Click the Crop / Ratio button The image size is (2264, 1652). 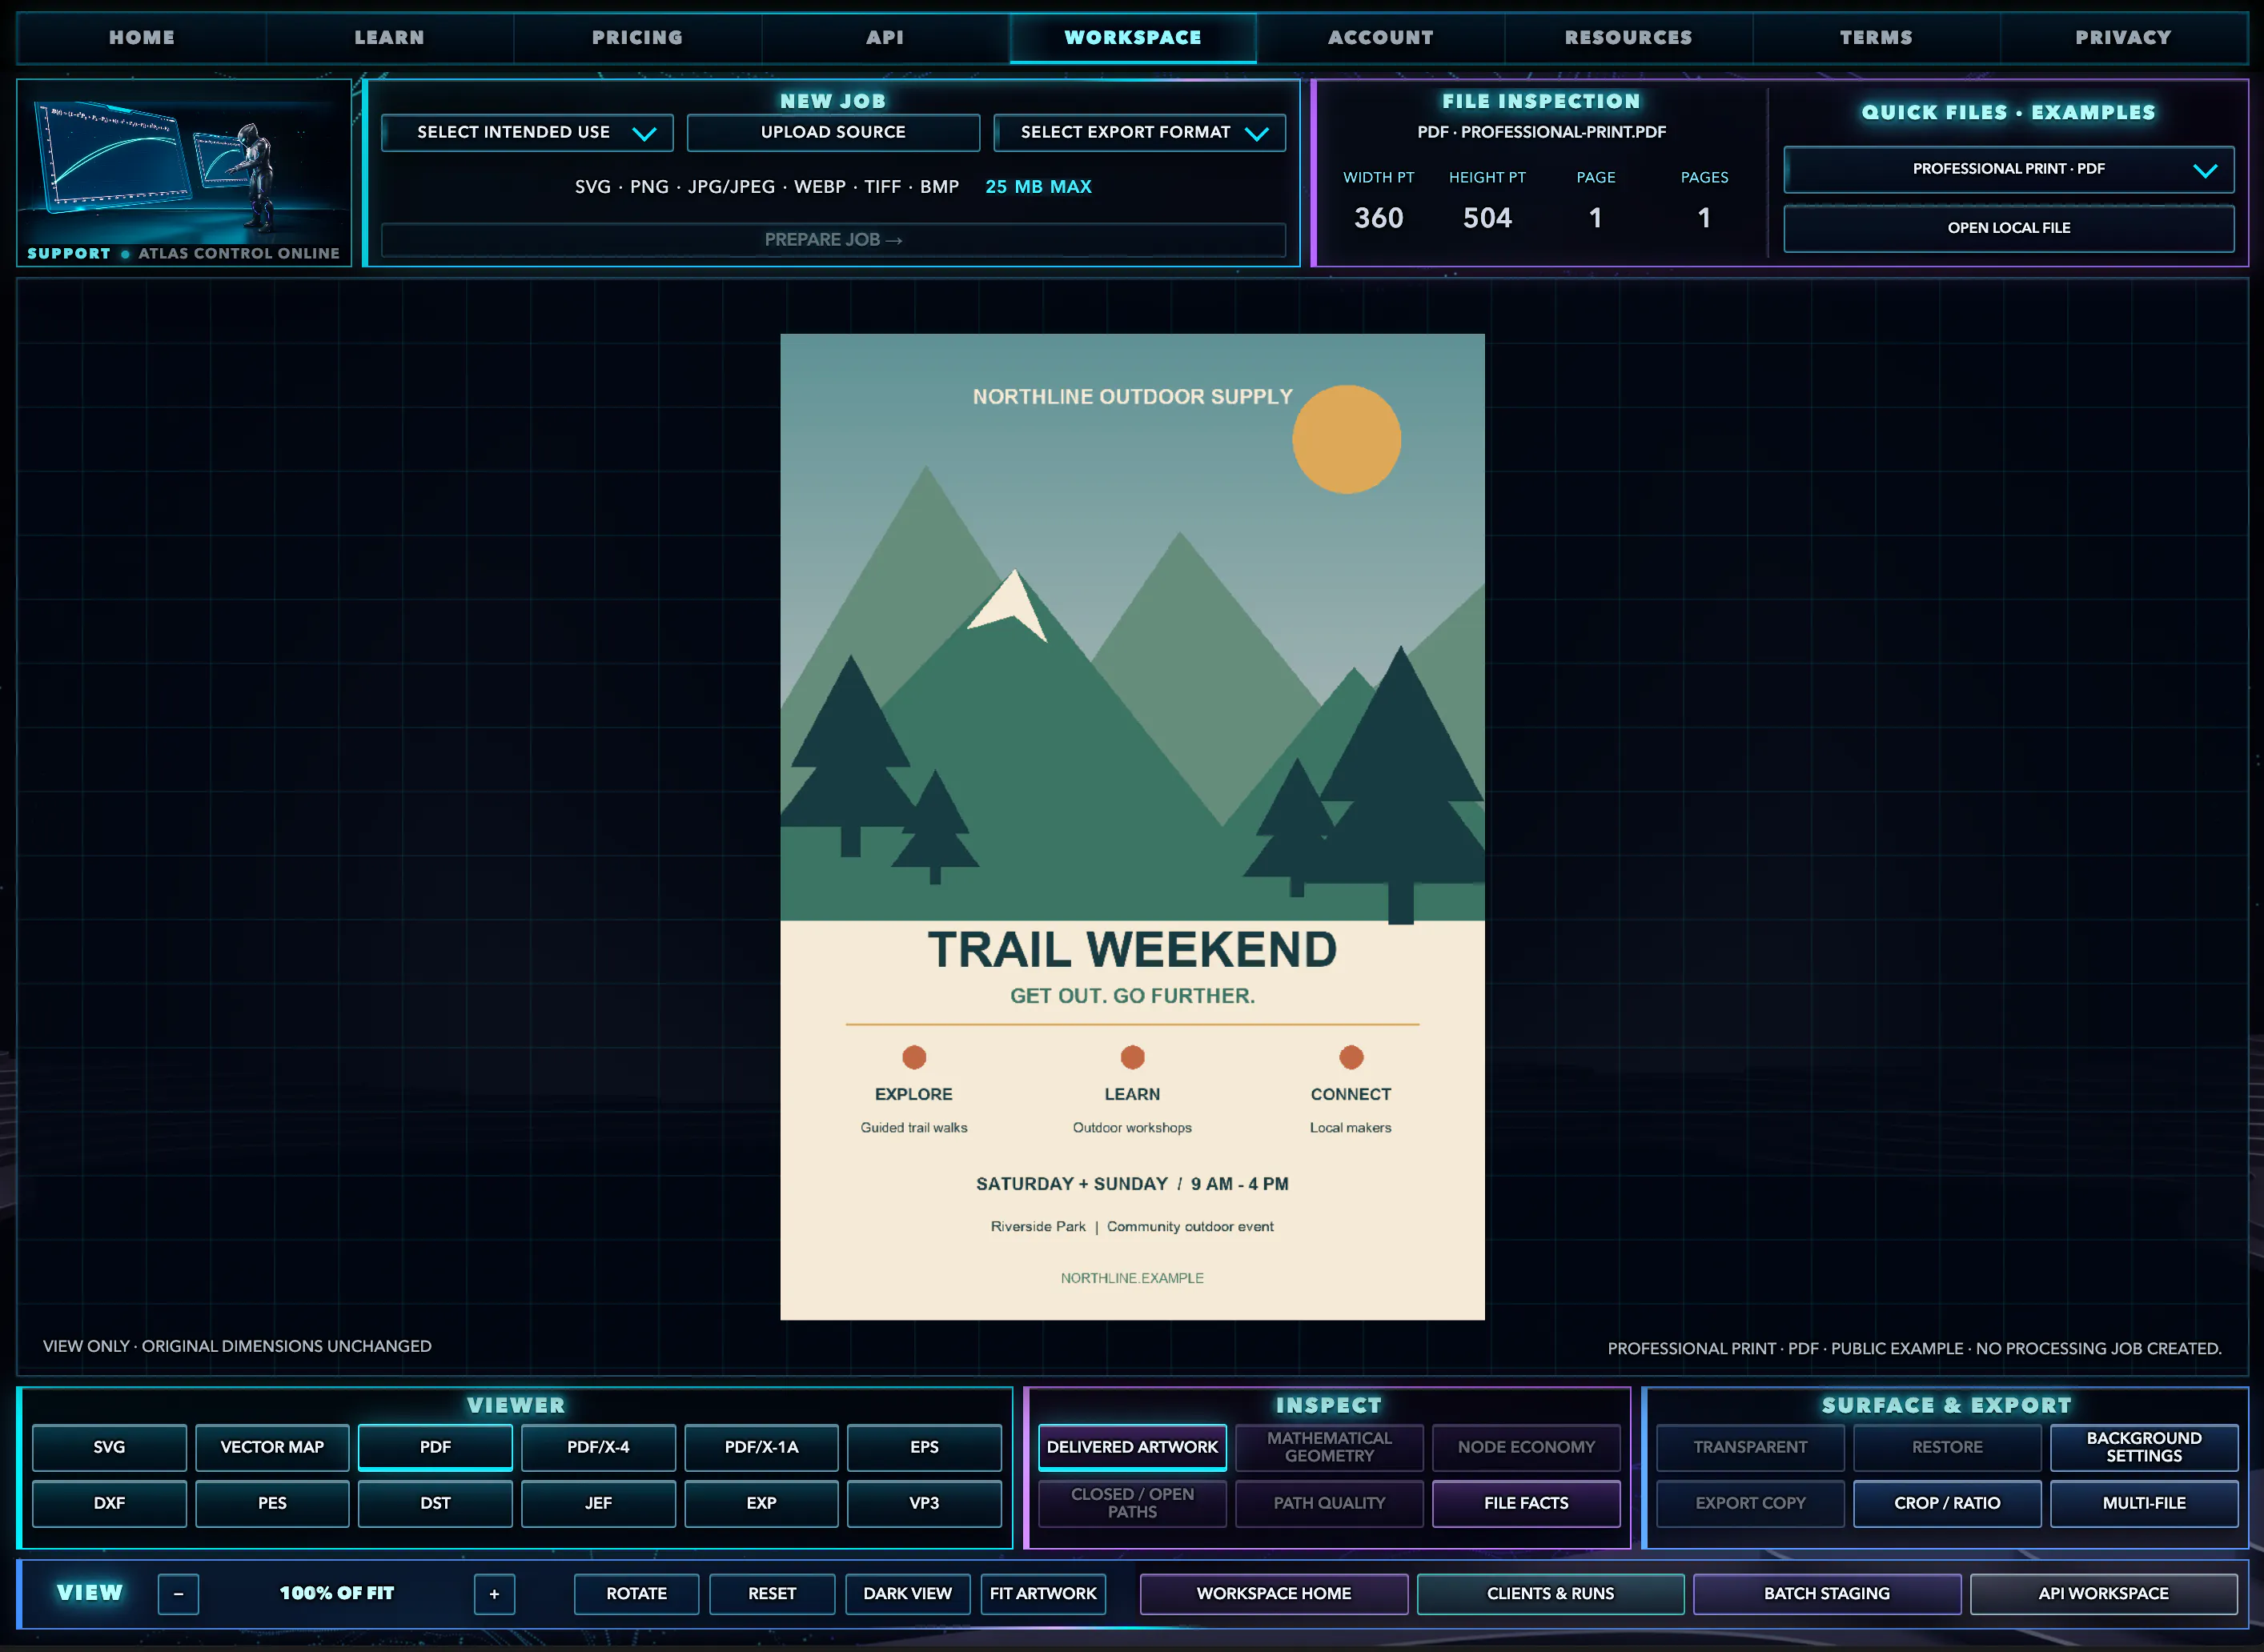[x=1947, y=1503]
